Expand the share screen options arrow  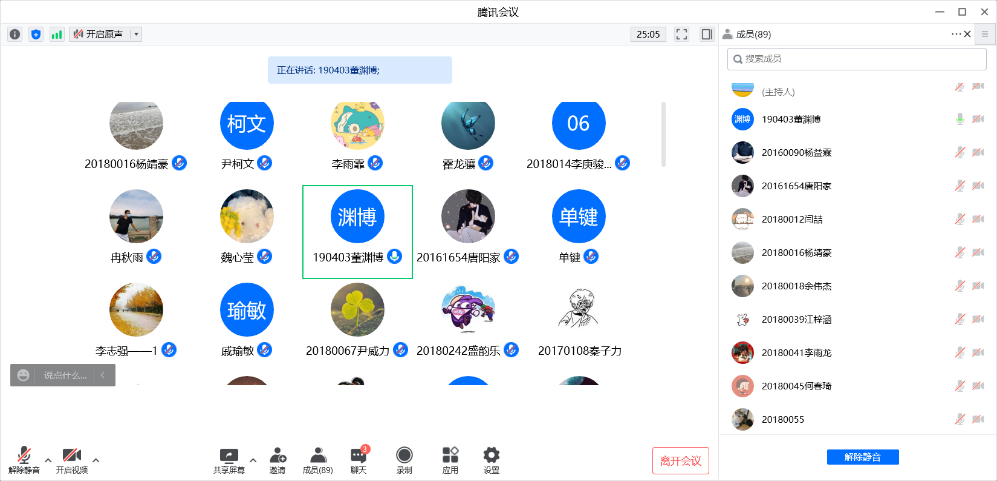pyautogui.click(x=253, y=460)
